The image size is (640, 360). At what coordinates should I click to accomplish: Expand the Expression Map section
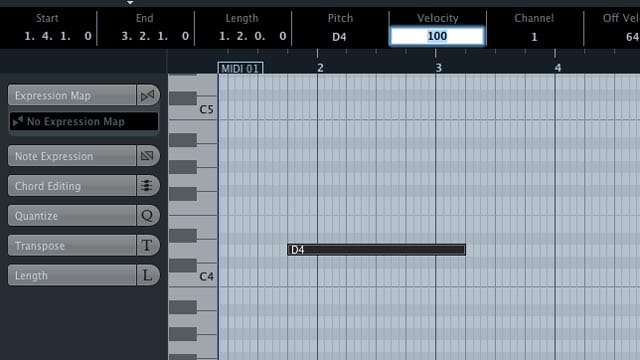tap(72, 96)
